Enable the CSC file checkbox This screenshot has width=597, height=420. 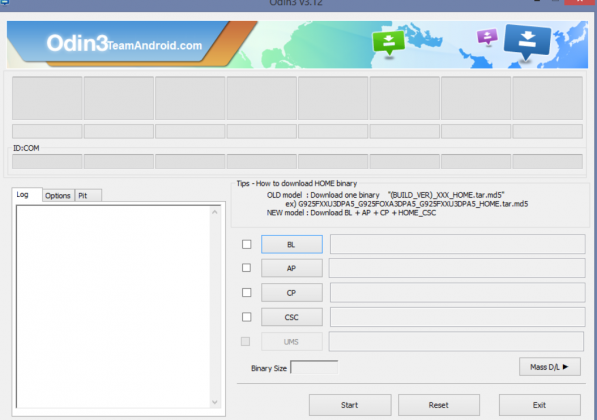(x=246, y=317)
